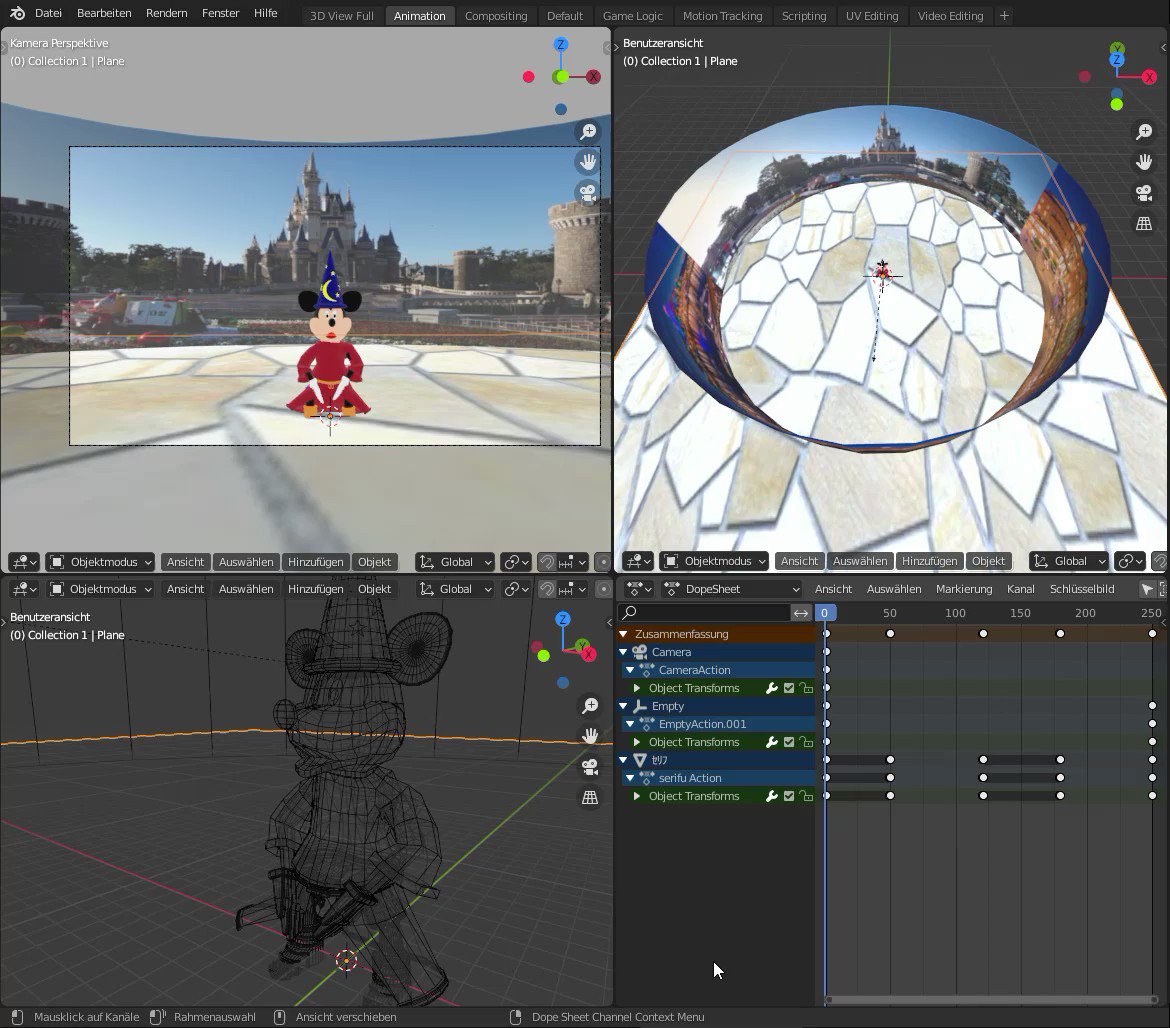This screenshot has height=1028, width=1170.
Task: Click zoom magnifier icon in camera perspective viewport
Action: pos(589,131)
